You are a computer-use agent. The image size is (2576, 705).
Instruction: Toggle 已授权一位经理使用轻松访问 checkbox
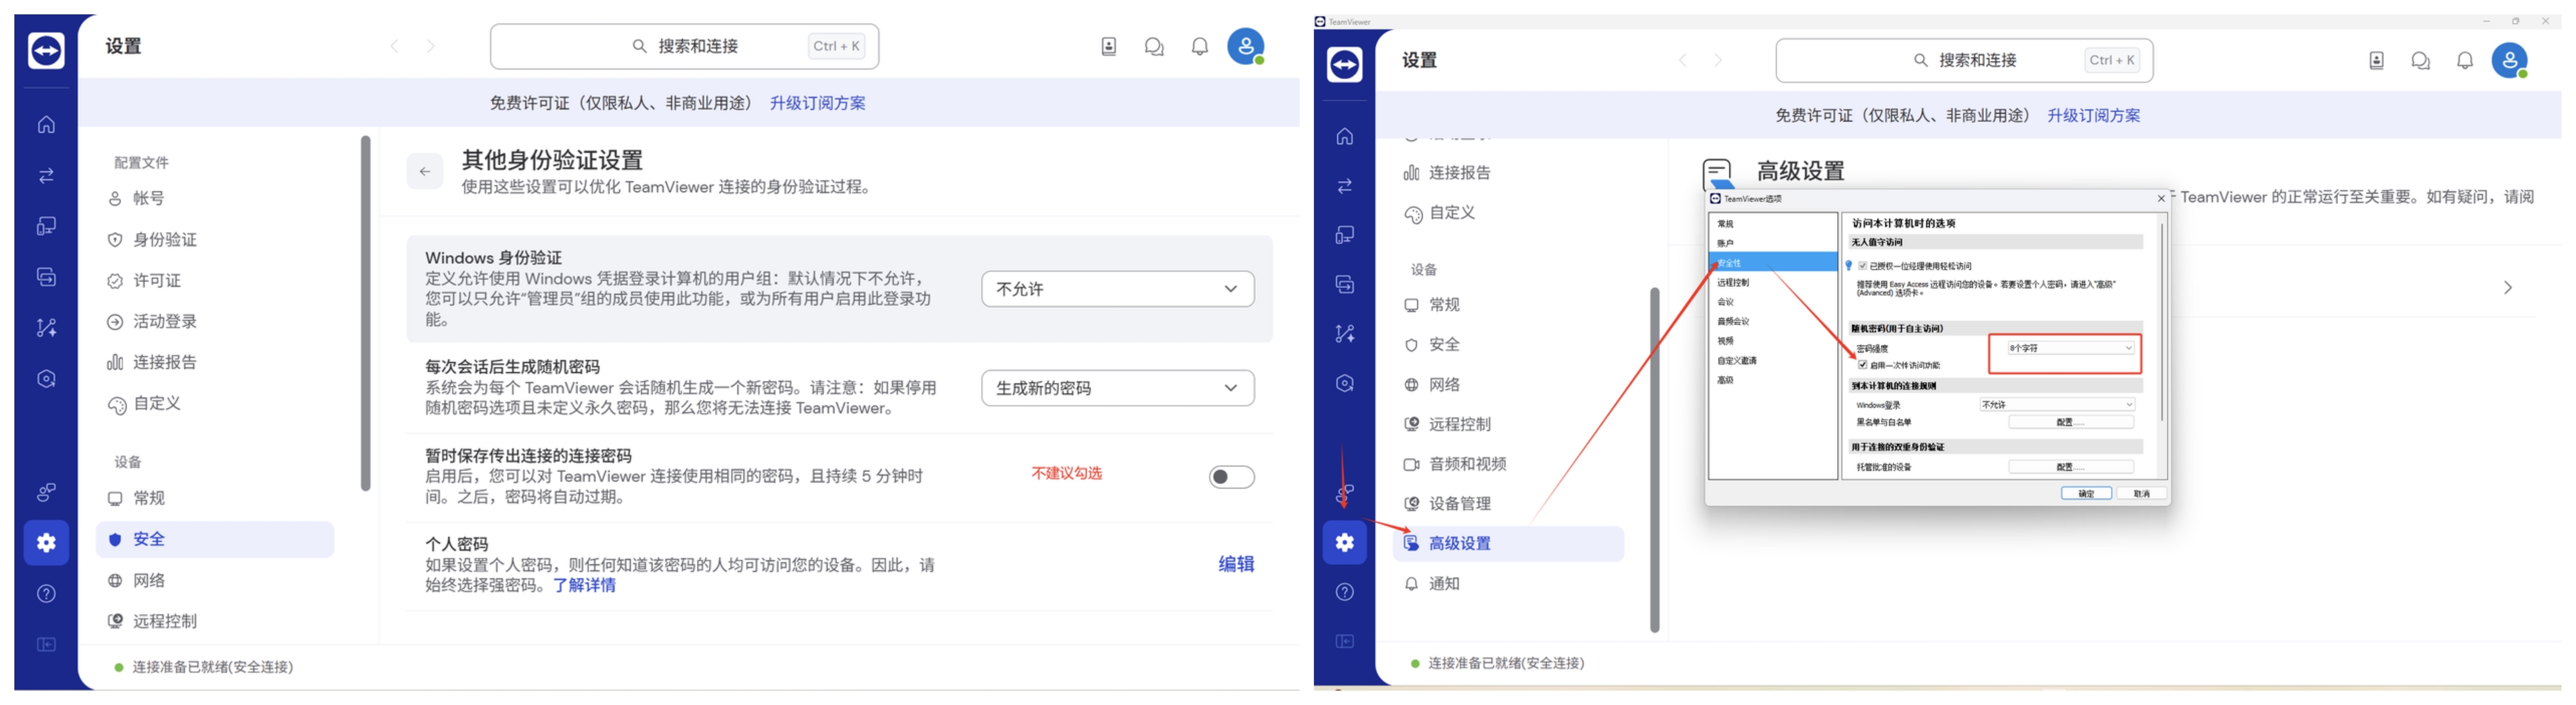pyautogui.click(x=1862, y=267)
